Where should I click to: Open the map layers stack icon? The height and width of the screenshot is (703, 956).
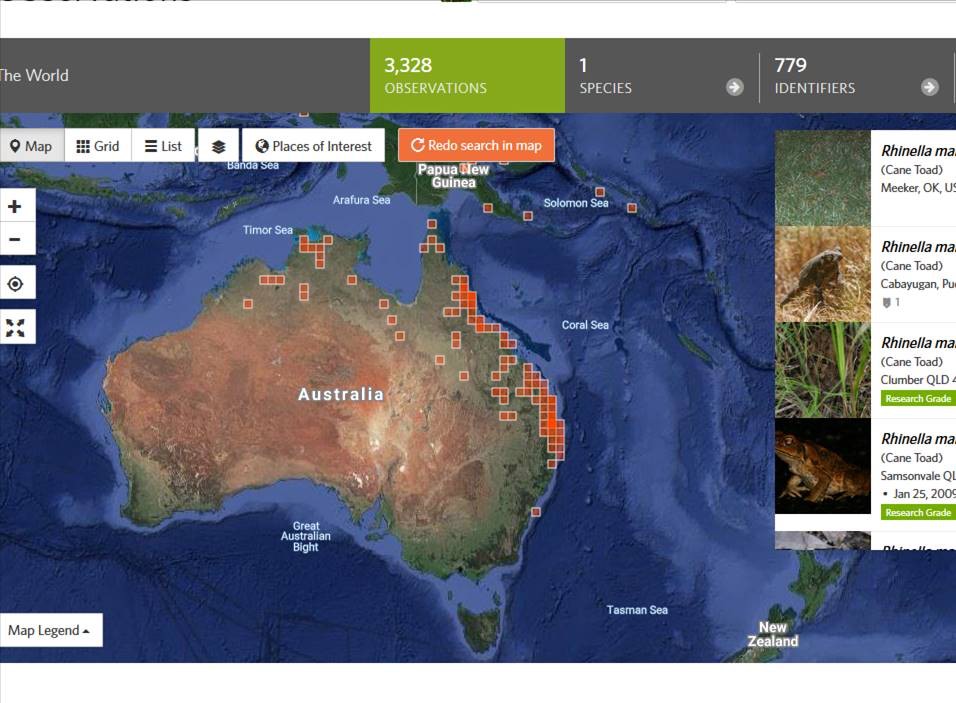coord(219,146)
